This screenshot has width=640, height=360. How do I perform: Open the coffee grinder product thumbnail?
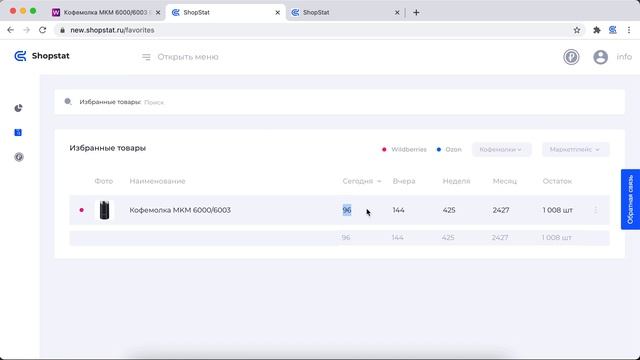(x=104, y=210)
